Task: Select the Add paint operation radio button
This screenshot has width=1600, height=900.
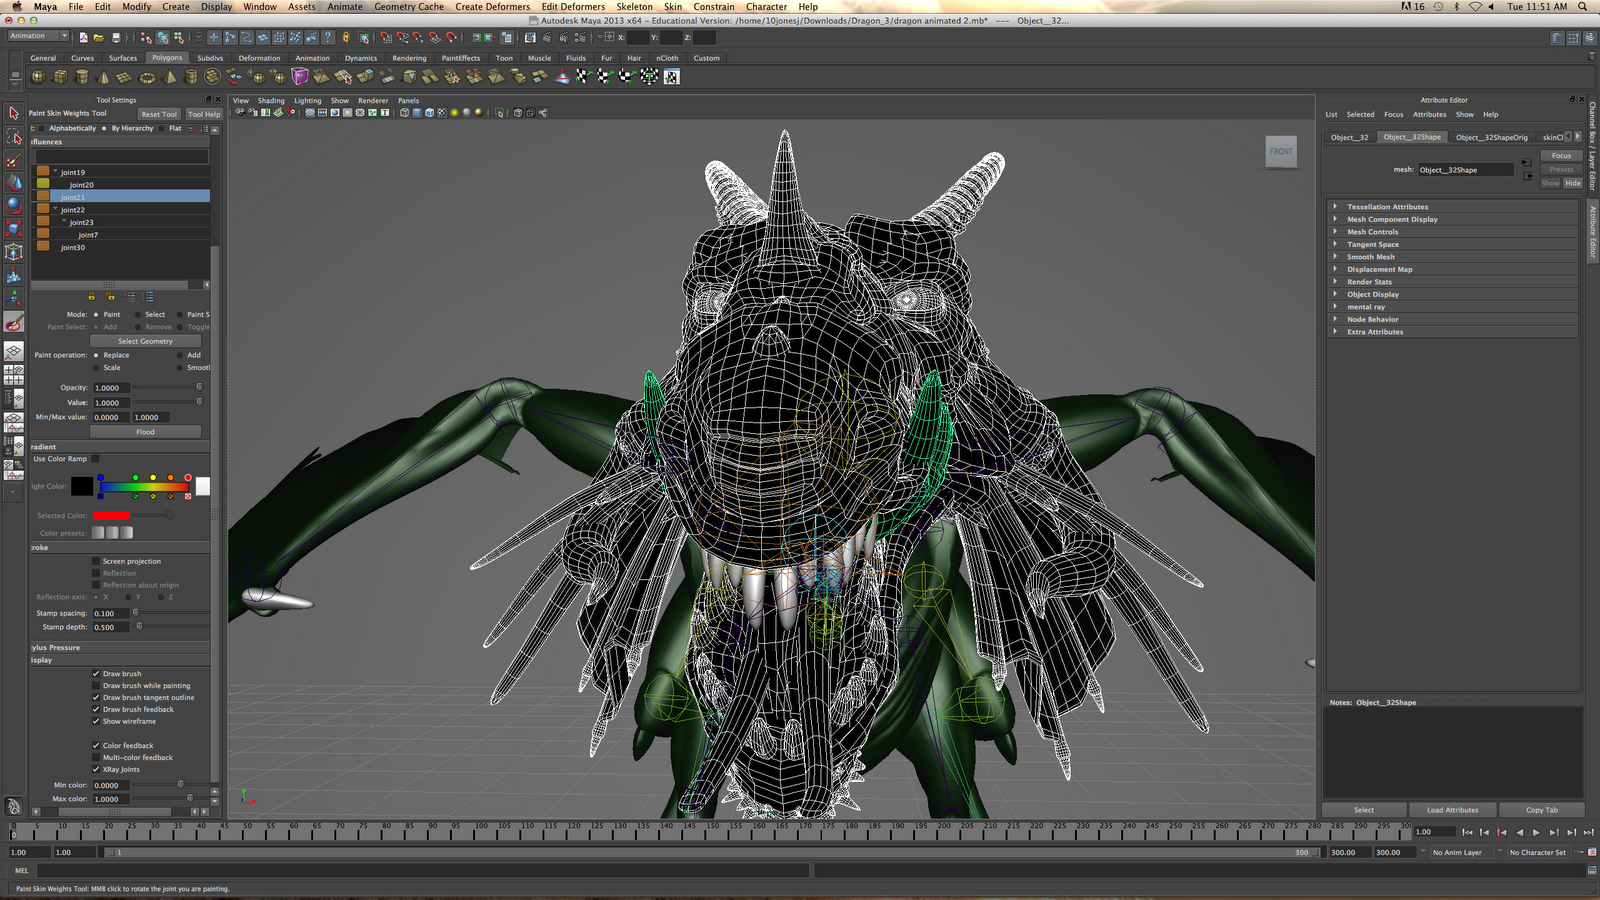Action: tap(180, 355)
